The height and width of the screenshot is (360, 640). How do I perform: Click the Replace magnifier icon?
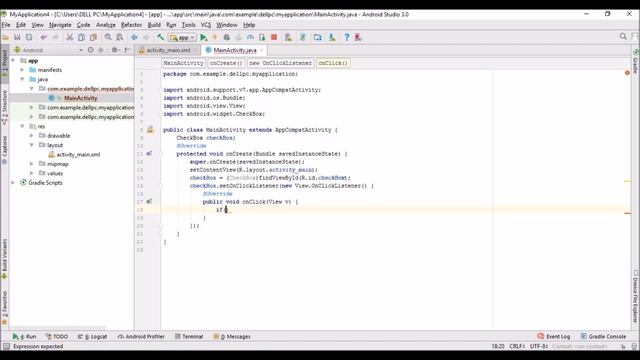120,38
